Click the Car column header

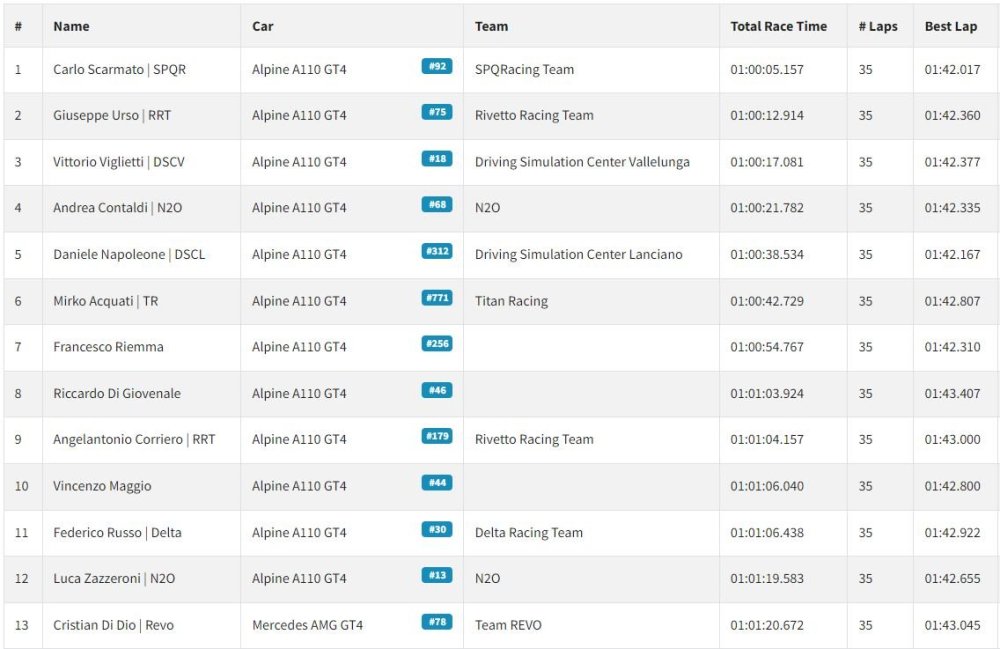tap(263, 26)
